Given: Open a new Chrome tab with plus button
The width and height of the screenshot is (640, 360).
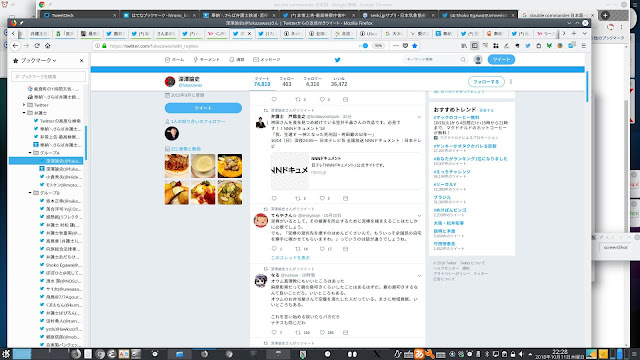Looking at the screenshot, I should pos(605,15).
